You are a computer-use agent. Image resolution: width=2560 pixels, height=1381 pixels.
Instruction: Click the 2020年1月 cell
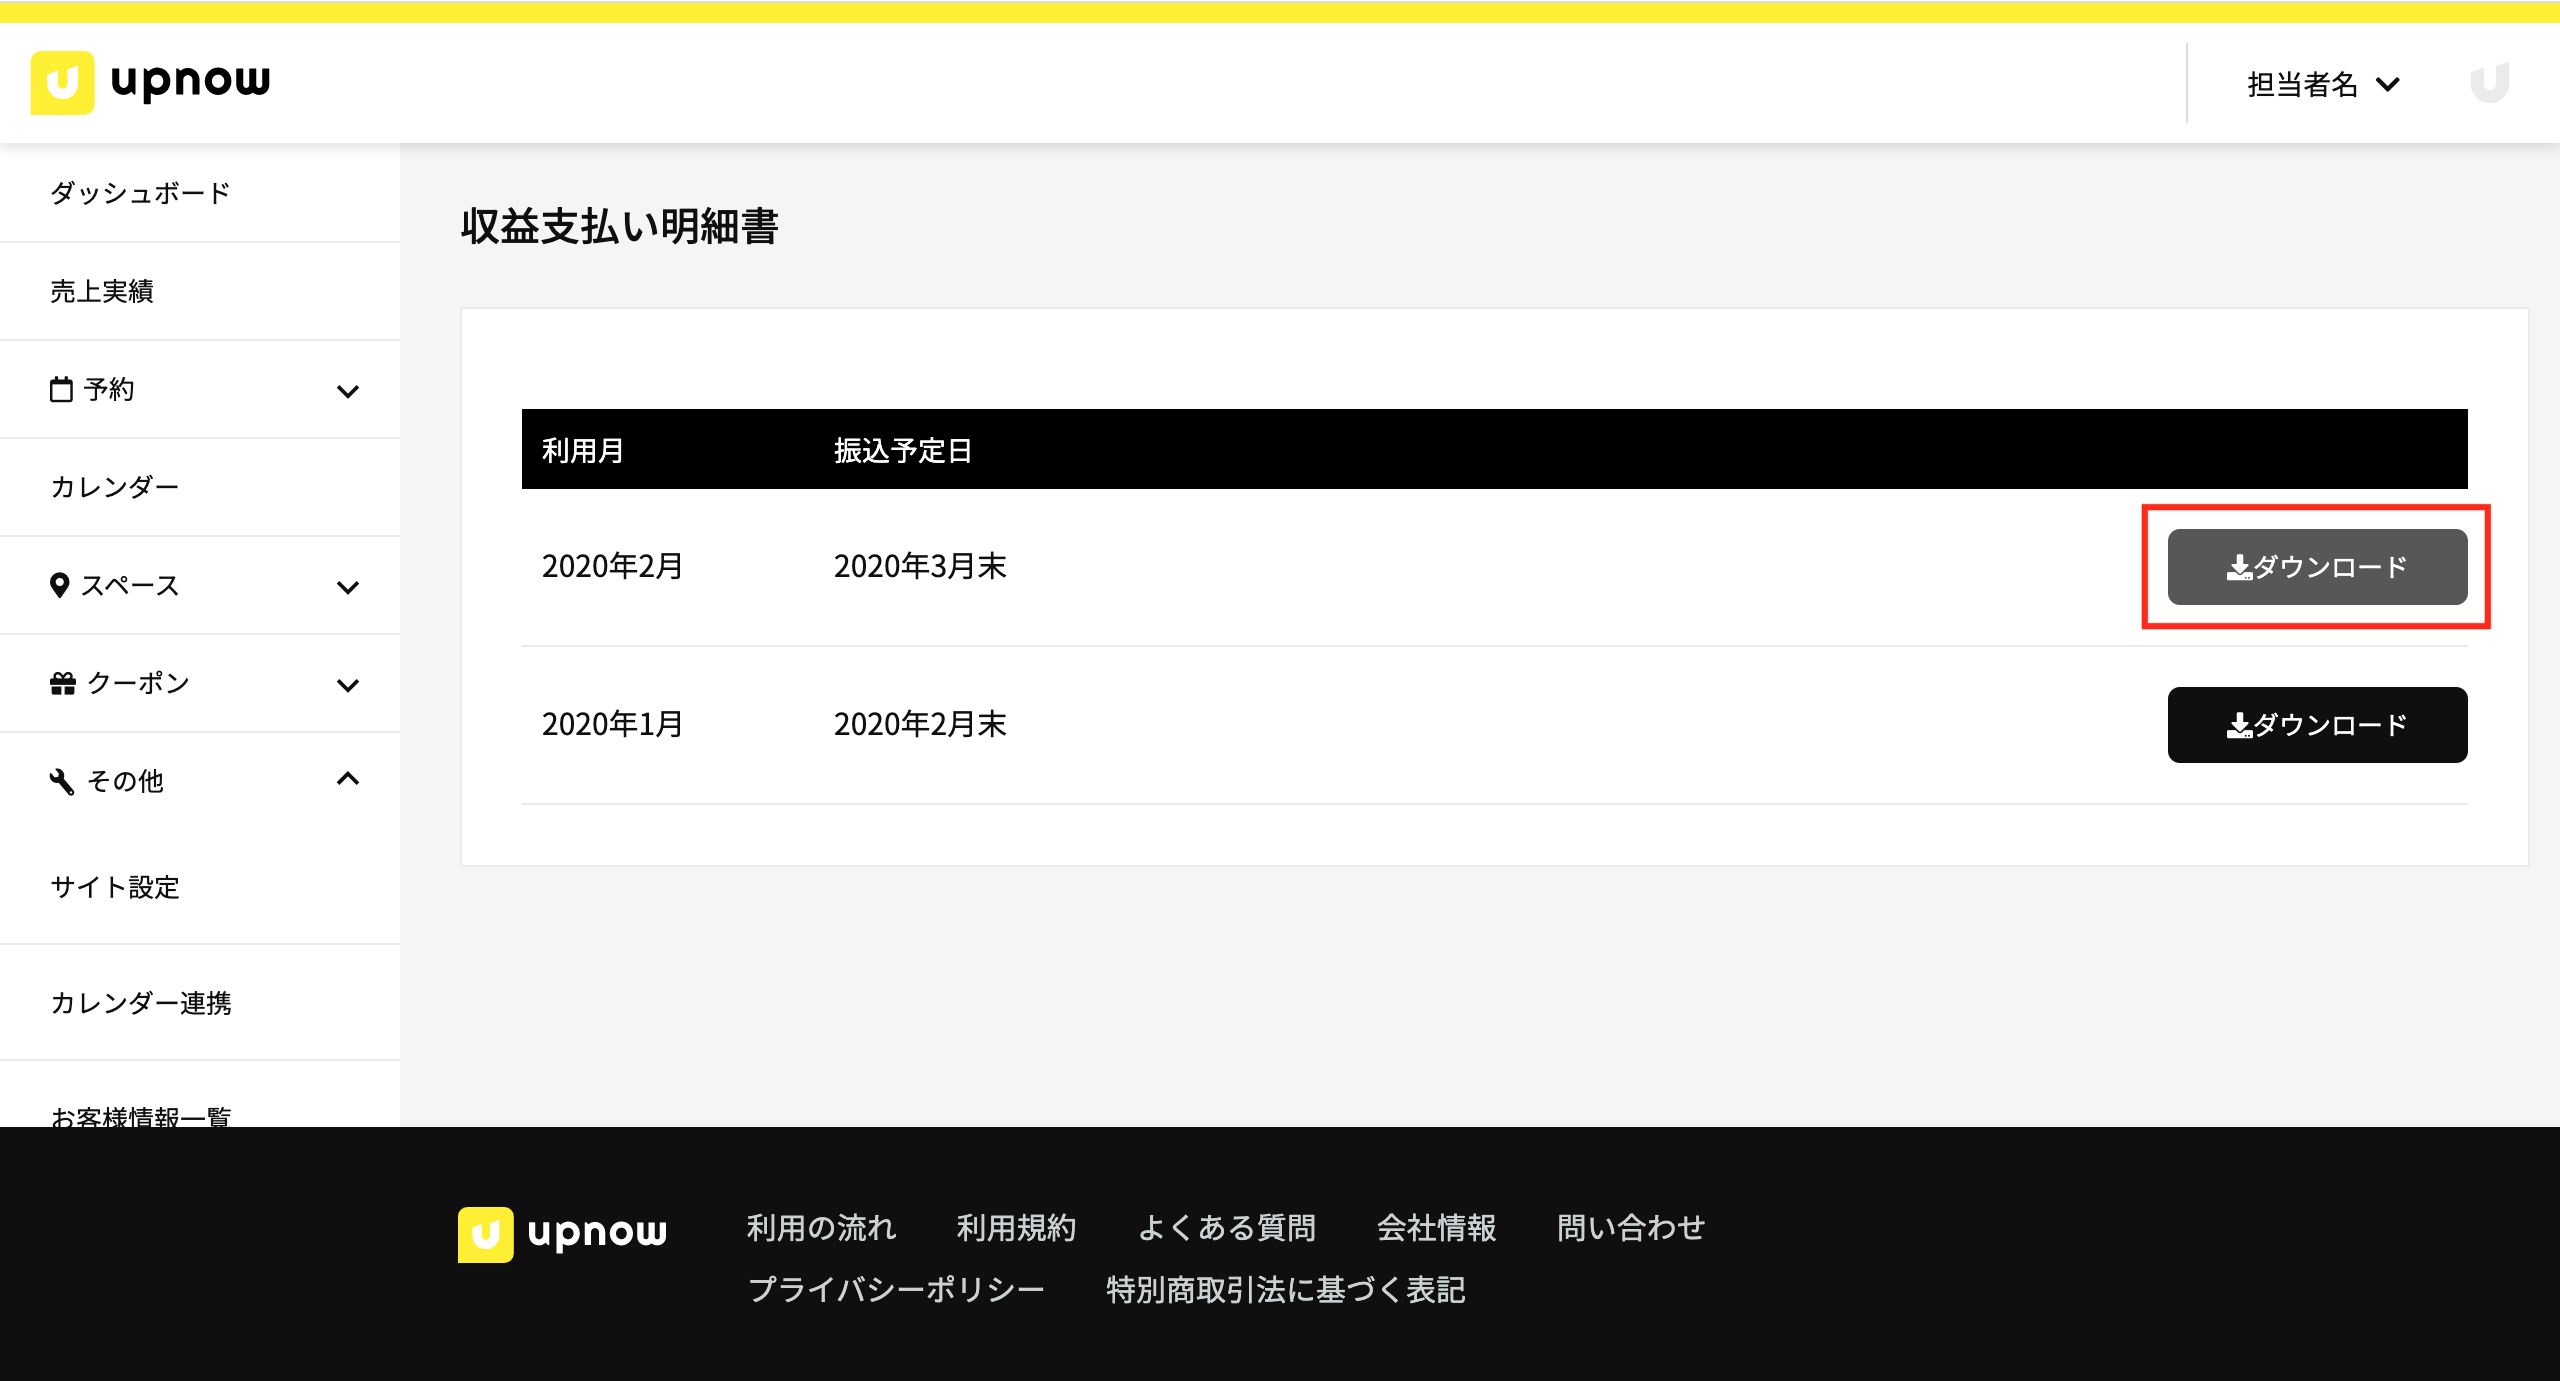tap(612, 725)
